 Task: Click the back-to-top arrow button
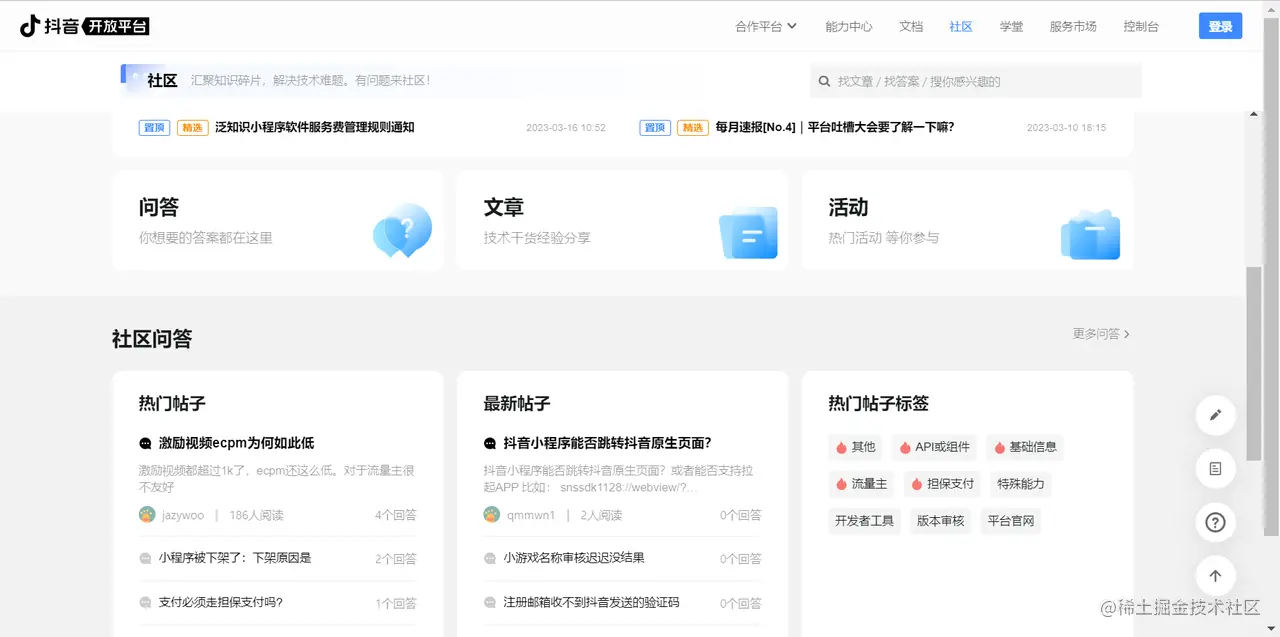[1216, 576]
